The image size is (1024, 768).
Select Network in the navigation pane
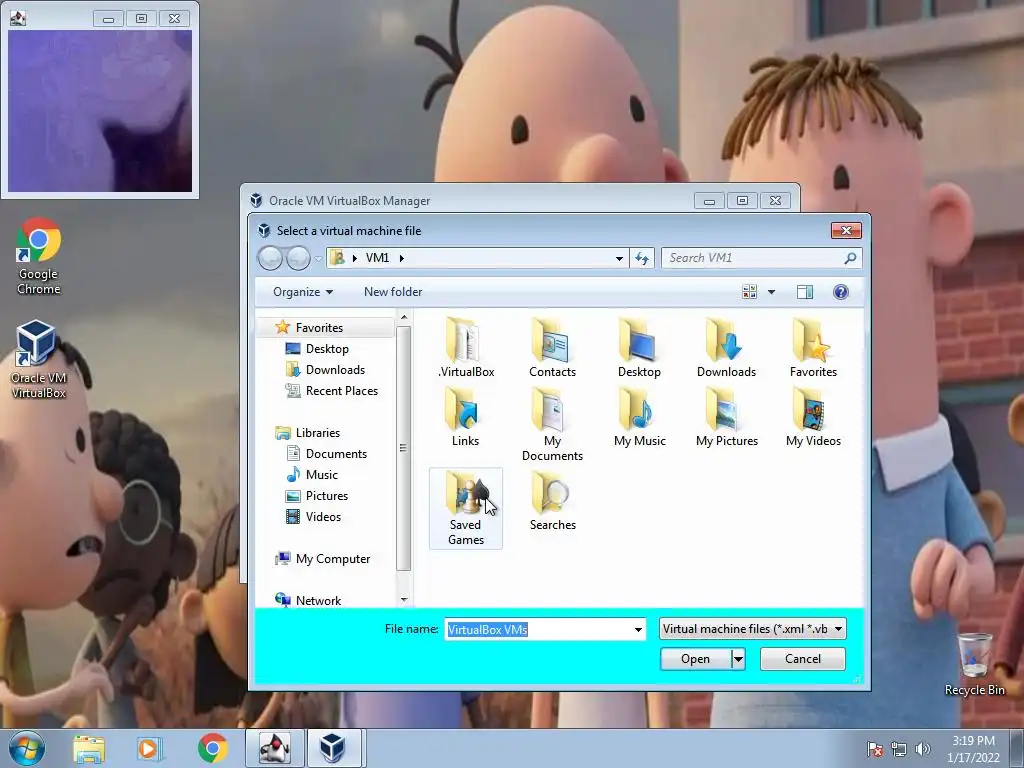pos(318,600)
